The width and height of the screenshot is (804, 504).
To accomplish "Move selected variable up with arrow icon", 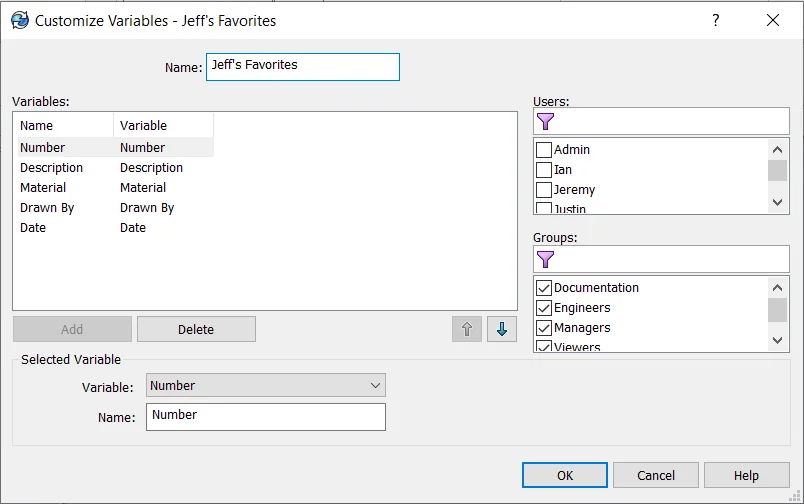I will click(x=467, y=329).
